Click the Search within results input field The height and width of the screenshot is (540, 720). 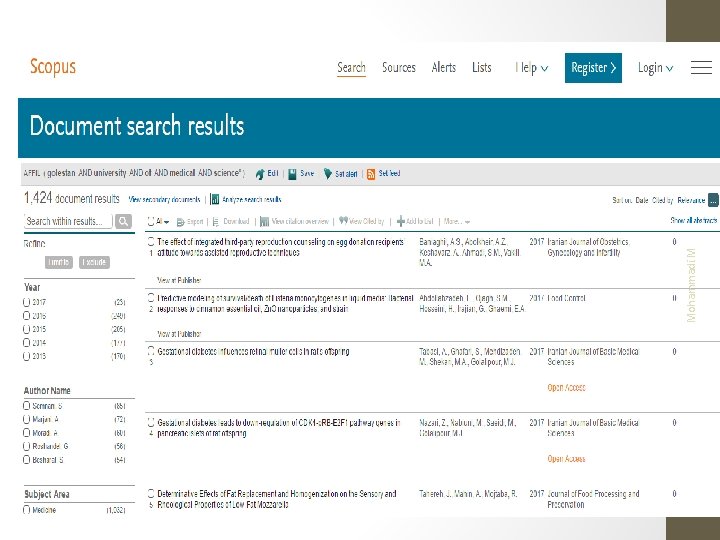(x=68, y=221)
